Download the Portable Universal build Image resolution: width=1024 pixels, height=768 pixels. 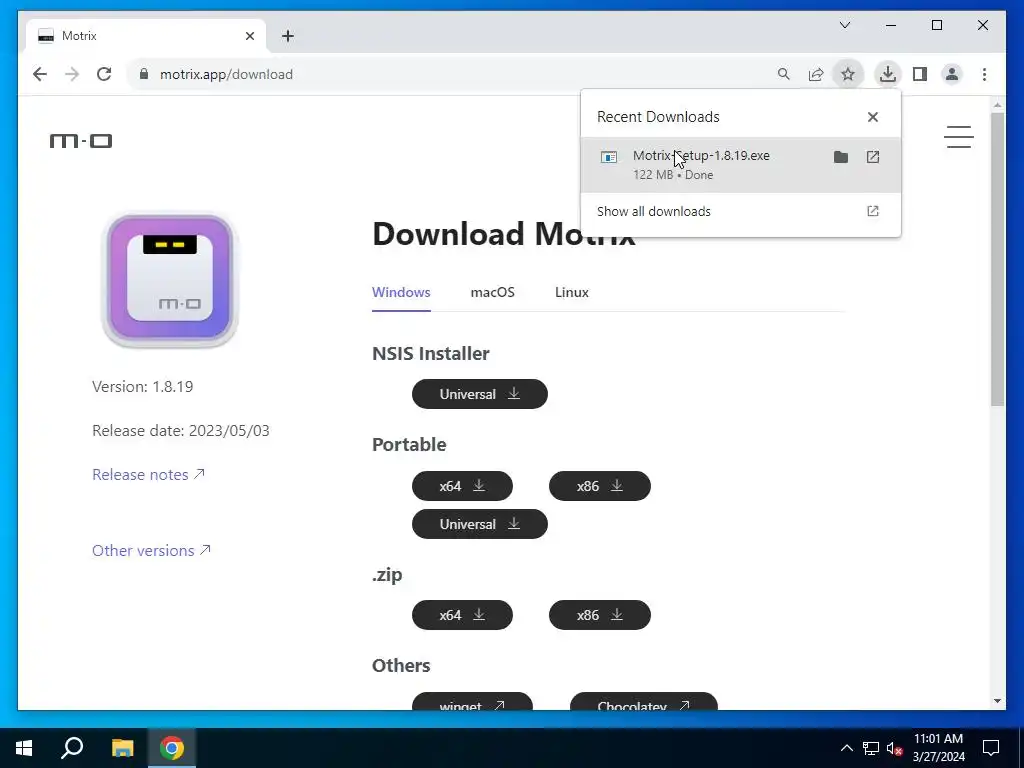point(480,524)
